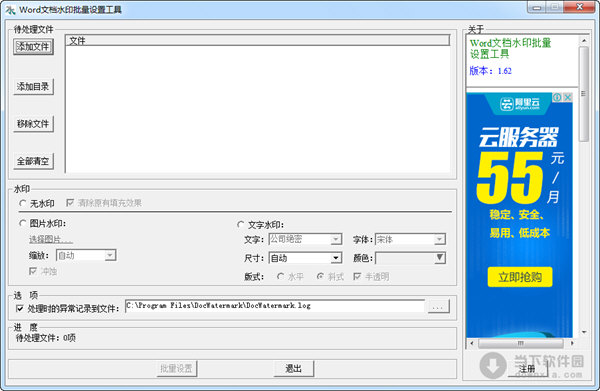Click the about panel scroll down arrow
The image size is (600, 391).
click(x=584, y=332)
